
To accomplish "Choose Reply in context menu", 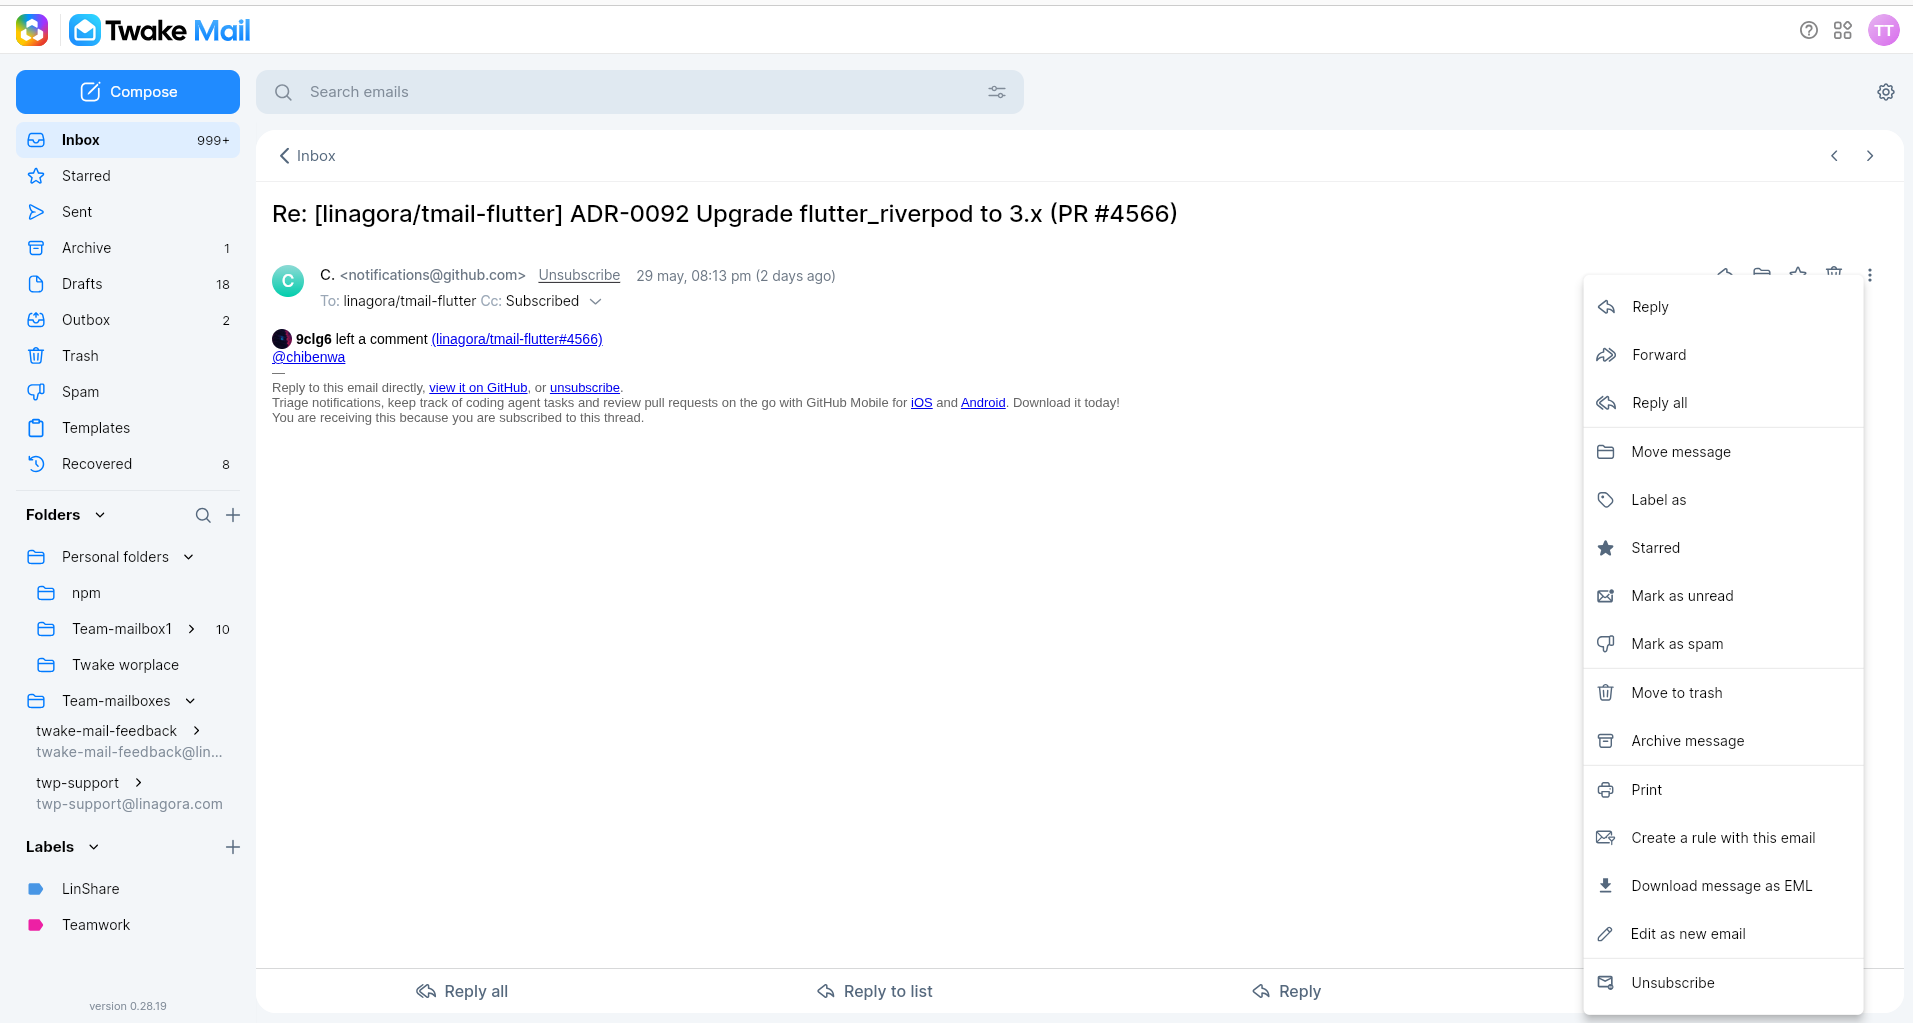I will (x=1724, y=307).
